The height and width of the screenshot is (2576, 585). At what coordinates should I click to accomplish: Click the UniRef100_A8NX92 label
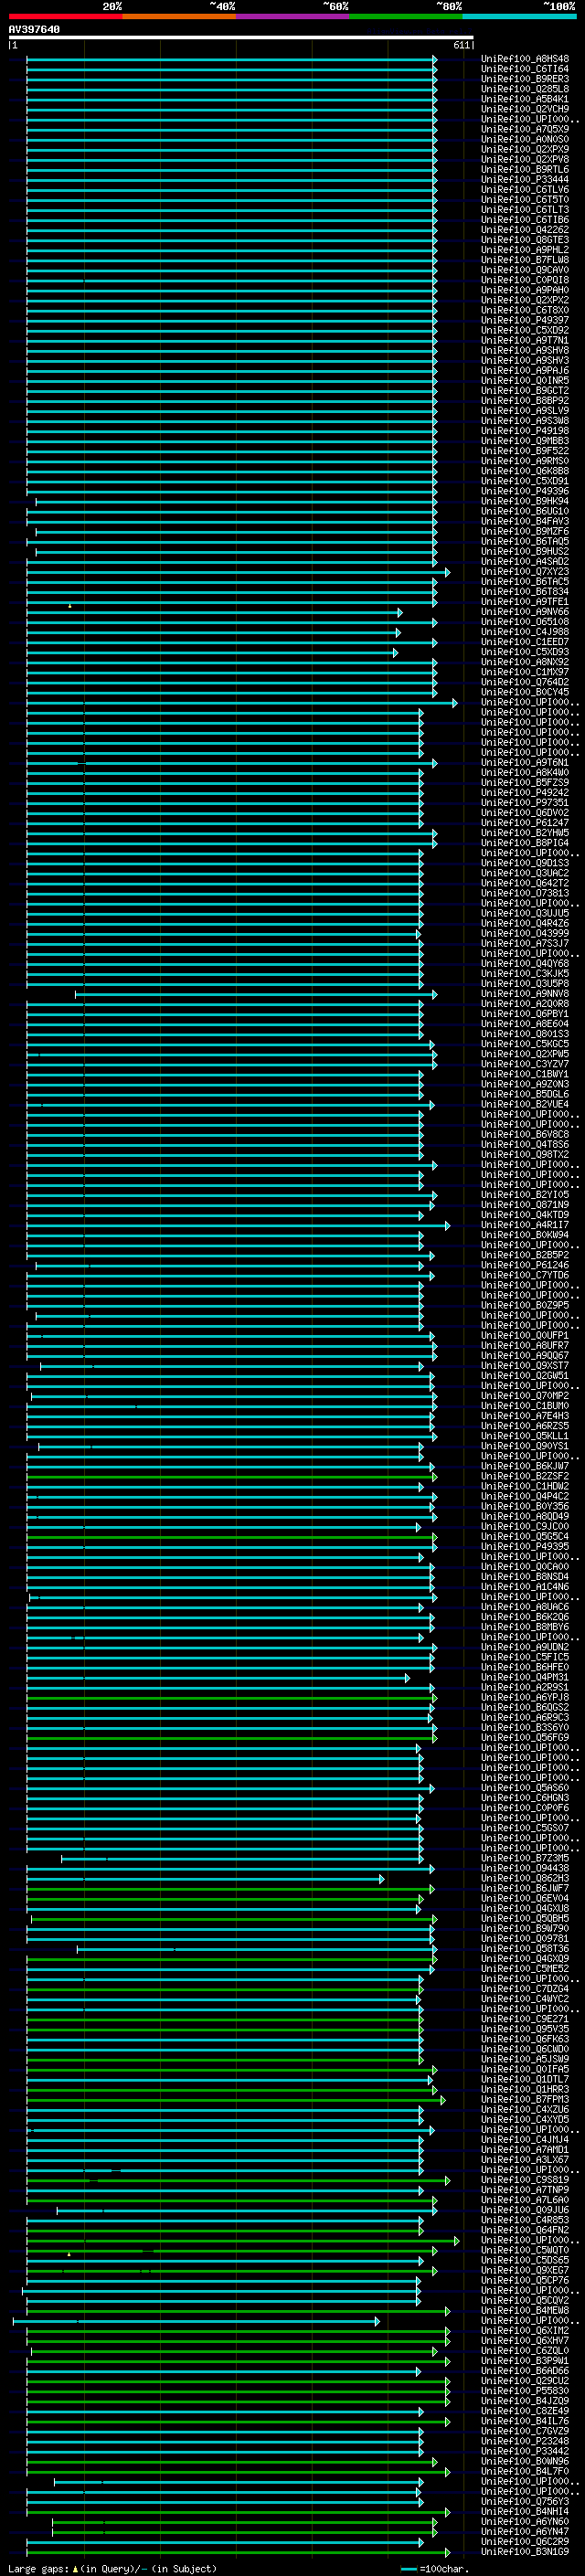tap(525, 662)
